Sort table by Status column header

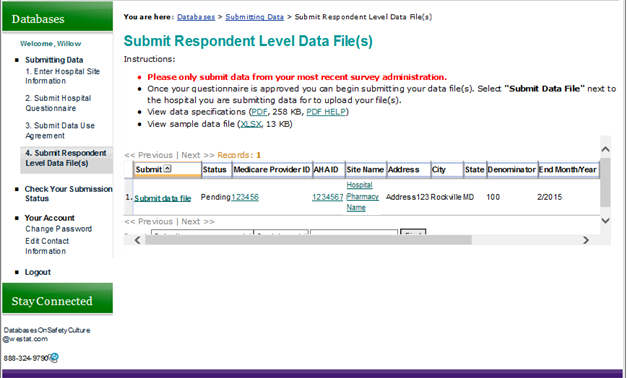(x=216, y=169)
